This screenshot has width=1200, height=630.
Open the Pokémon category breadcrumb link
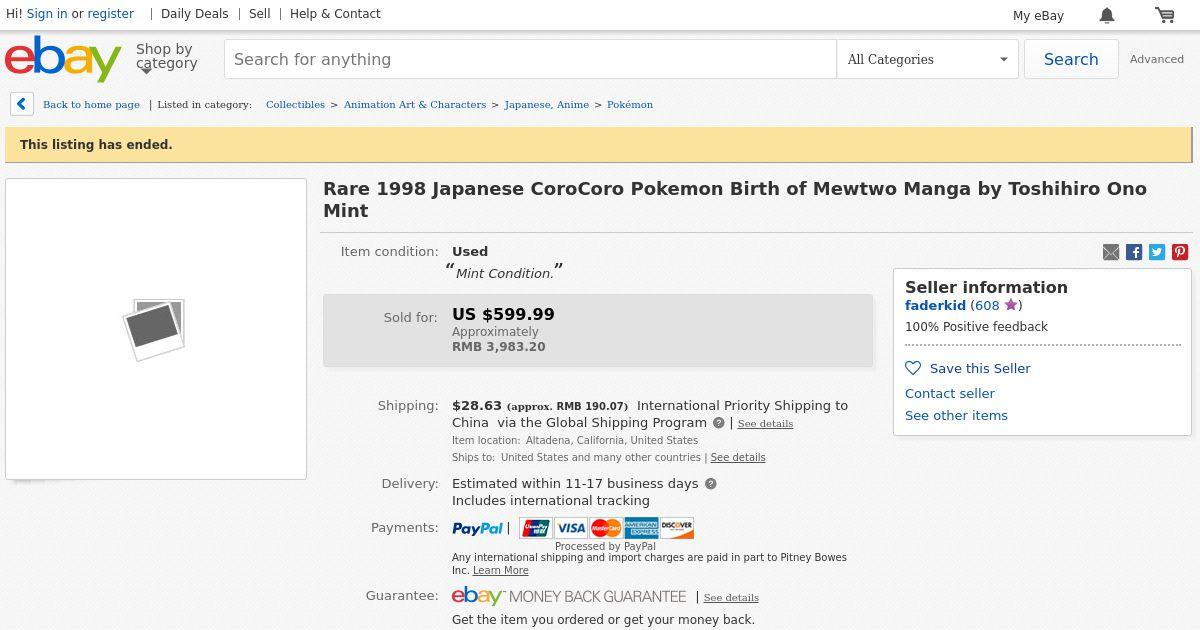630,104
